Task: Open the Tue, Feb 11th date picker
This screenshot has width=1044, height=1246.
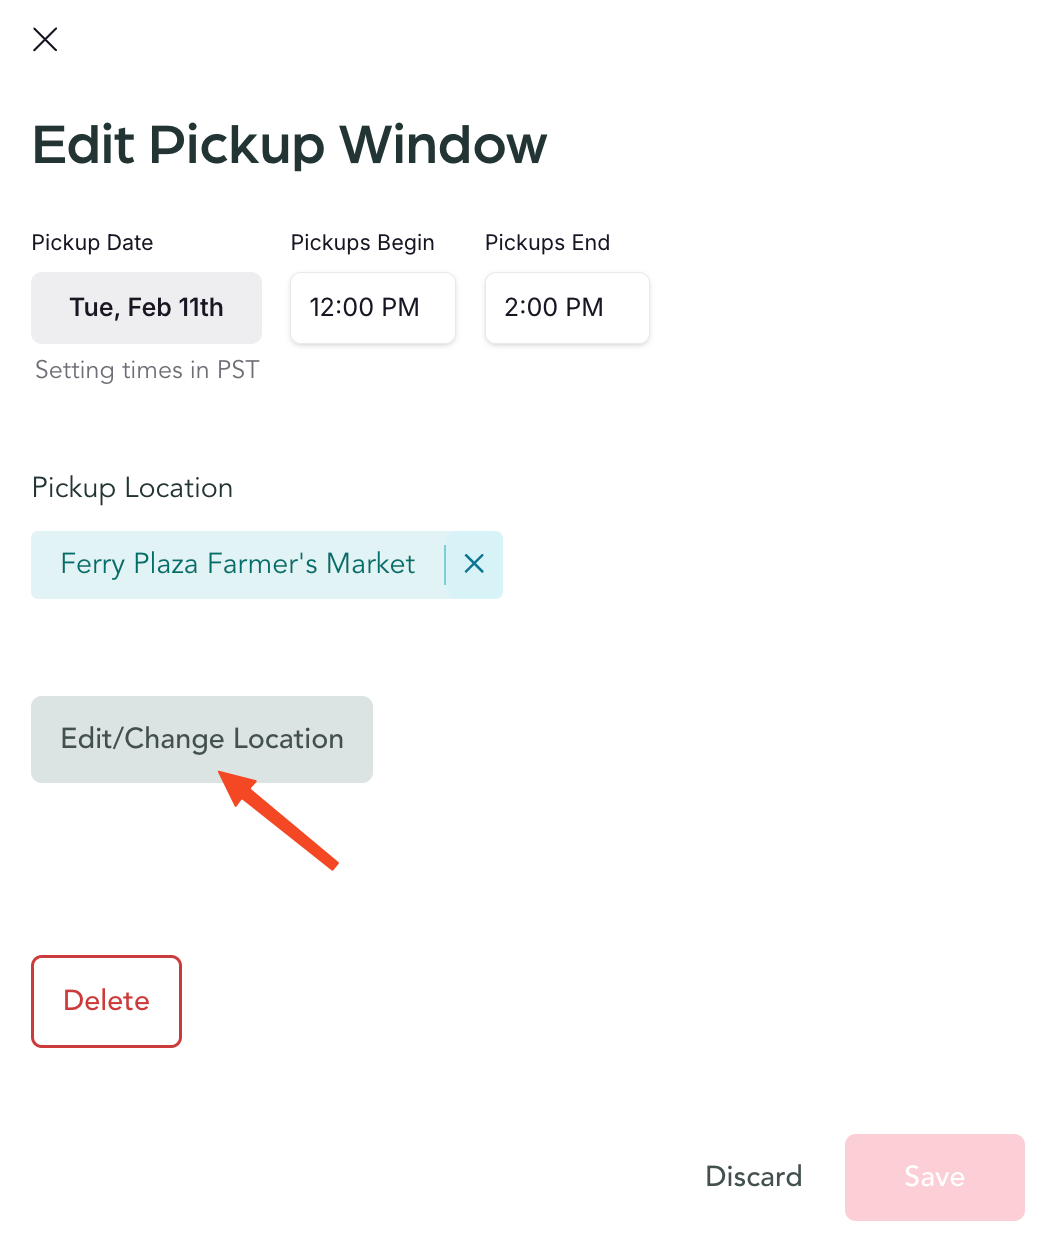Action: 146,308
